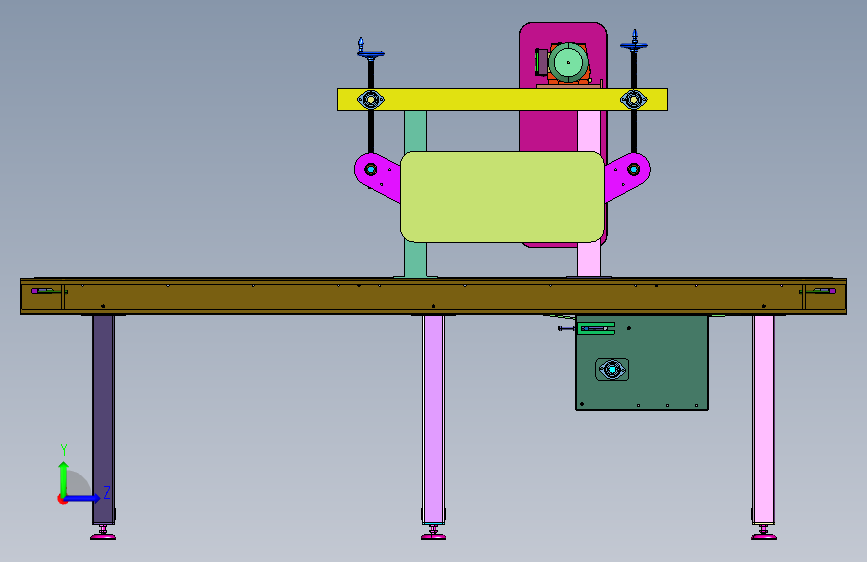867x562 pixels.
Task: Select the left black threaded rod
Action: [371, 132]
